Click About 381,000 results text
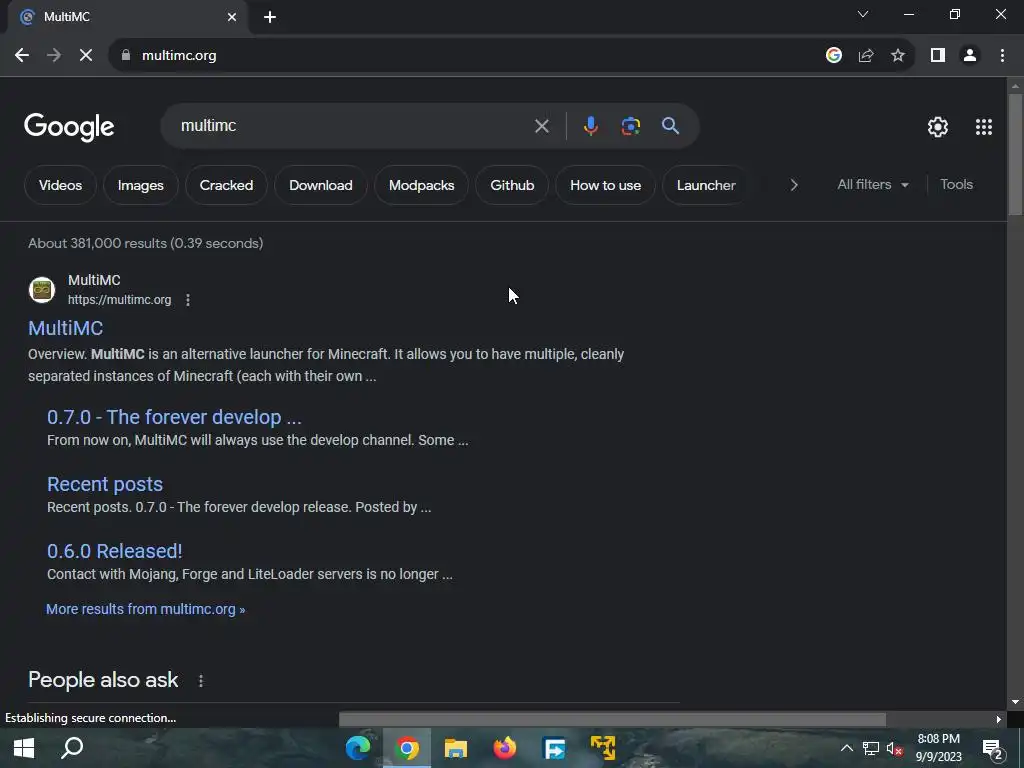1024x768 pixels. 146,244
